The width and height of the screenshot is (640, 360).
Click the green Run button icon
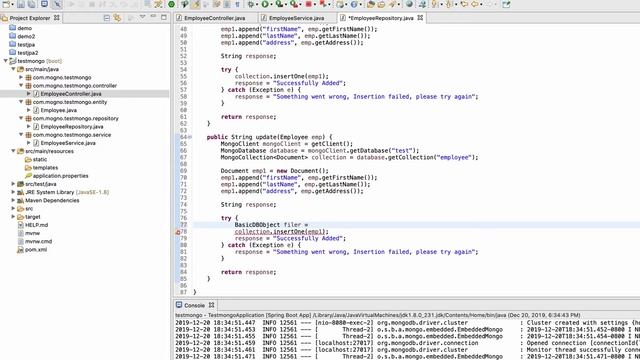click(x=265, y=4)
